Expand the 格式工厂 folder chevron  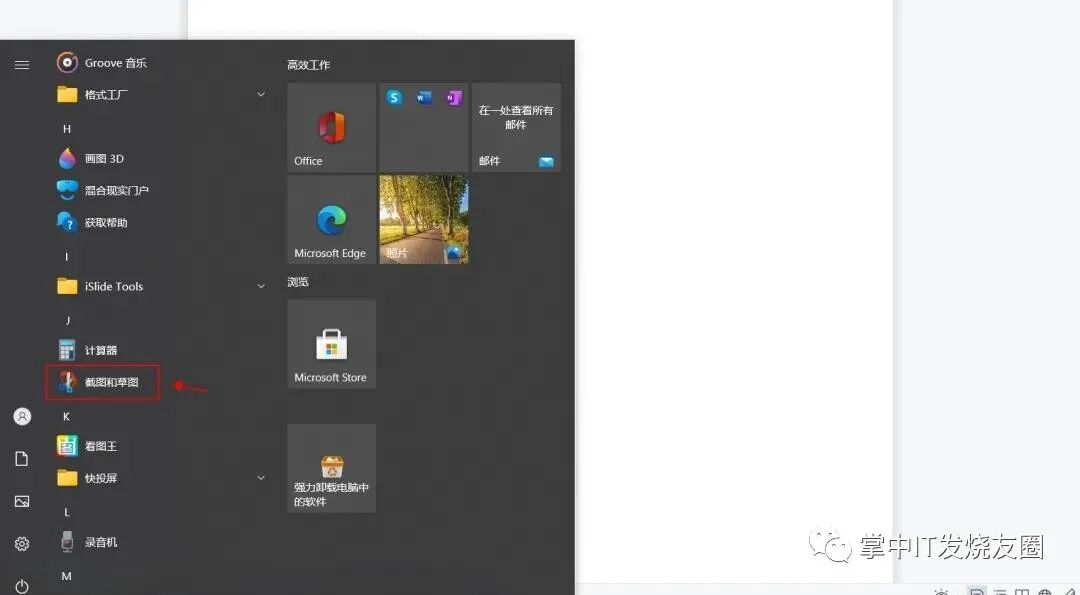click(x=261, y=94)
